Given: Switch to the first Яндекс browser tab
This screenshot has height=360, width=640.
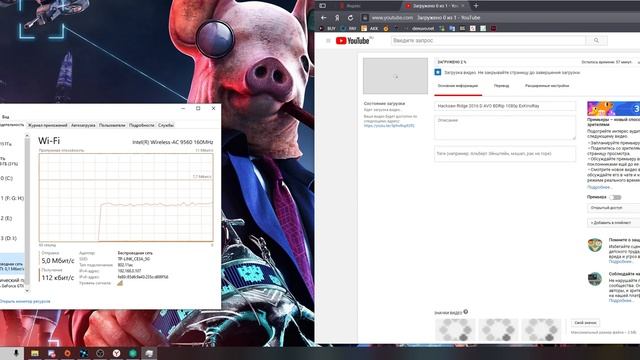Looking at the screenshot, I should pos(353,6).
